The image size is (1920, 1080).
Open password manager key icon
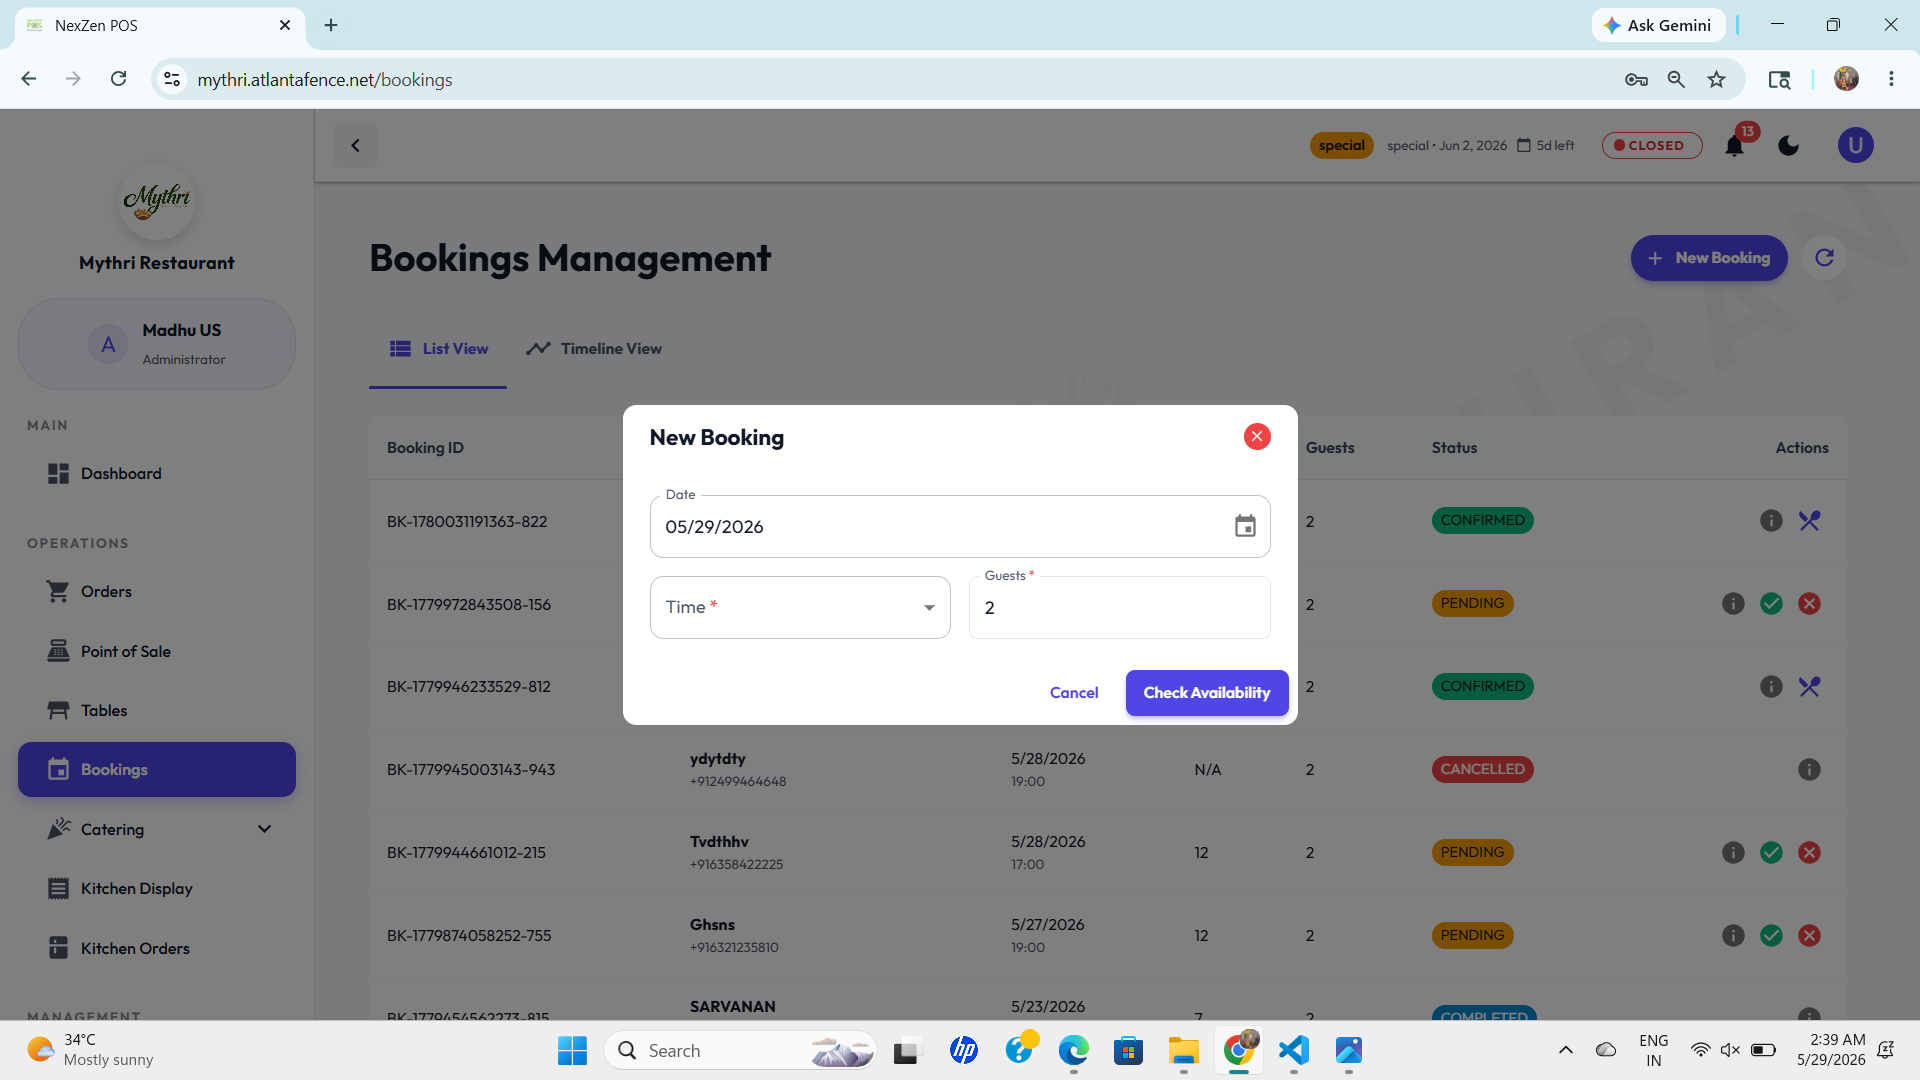(1636, 79)
